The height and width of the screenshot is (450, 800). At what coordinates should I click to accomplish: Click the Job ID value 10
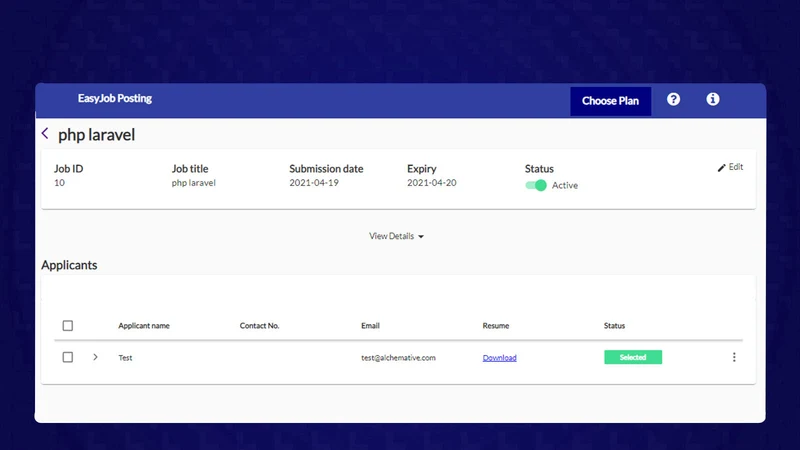pos(59,183)
